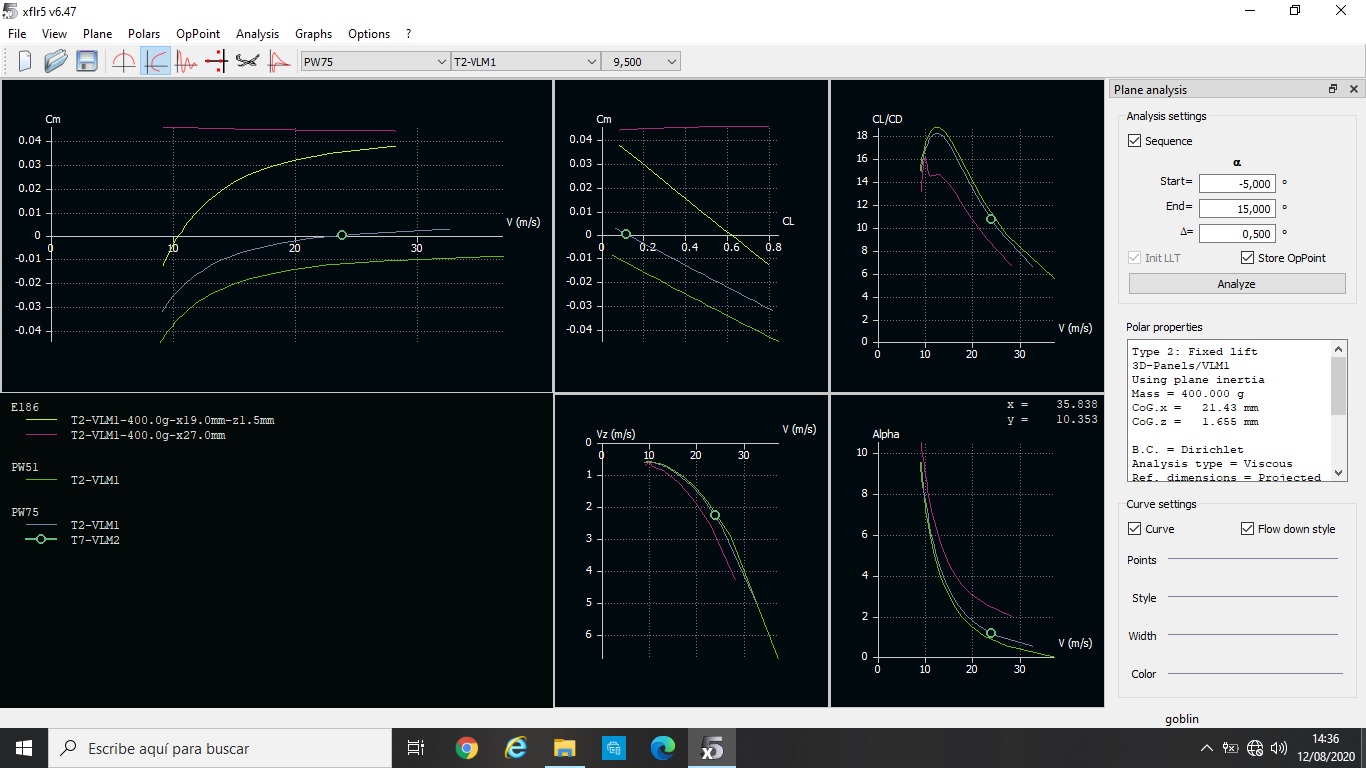
Task: Open the 9,500 operating point dropdown
Action: (x=640, y=62)
